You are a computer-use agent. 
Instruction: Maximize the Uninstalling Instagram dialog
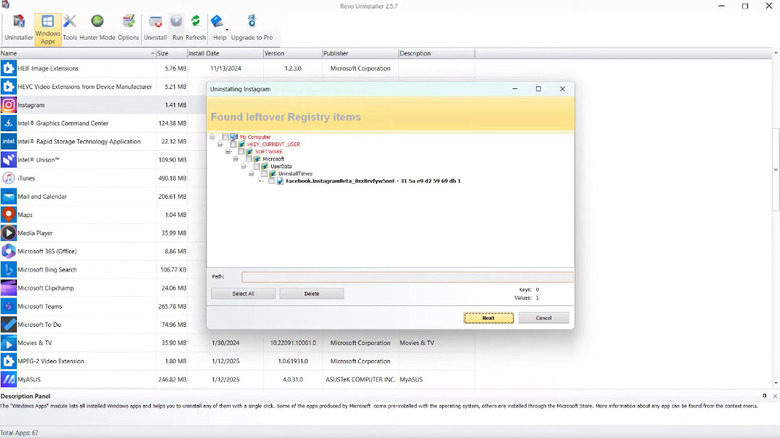[x=538, y=89]
